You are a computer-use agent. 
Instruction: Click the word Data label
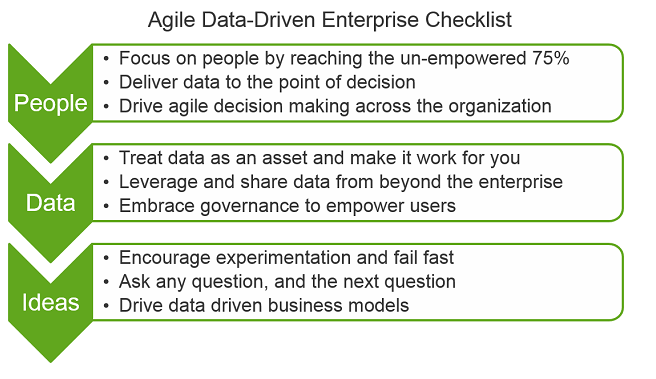tap(51, 203)
